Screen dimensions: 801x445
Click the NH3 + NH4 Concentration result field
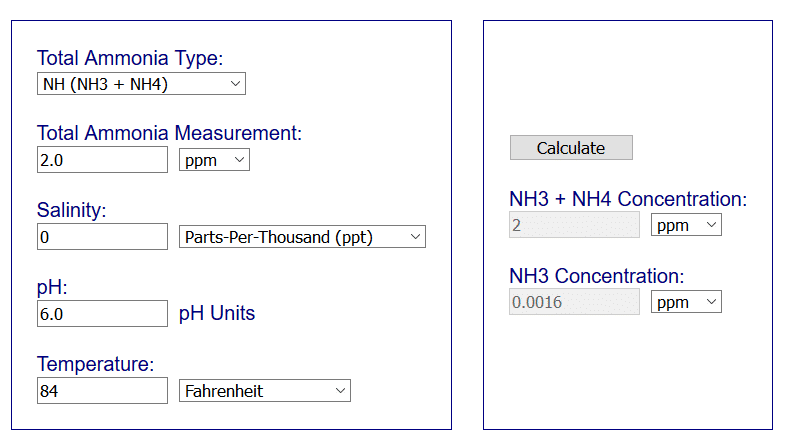click(574, 225)
